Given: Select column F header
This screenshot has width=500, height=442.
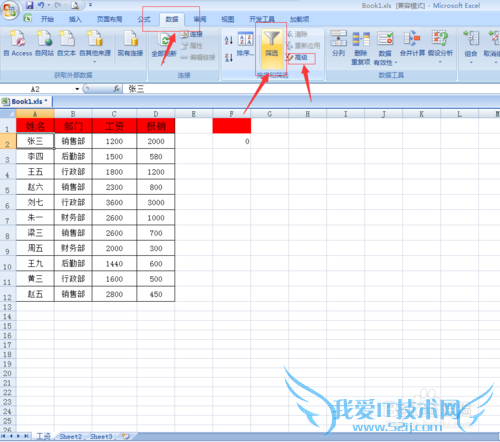Looking at the screenshot, I should [231, 114].
